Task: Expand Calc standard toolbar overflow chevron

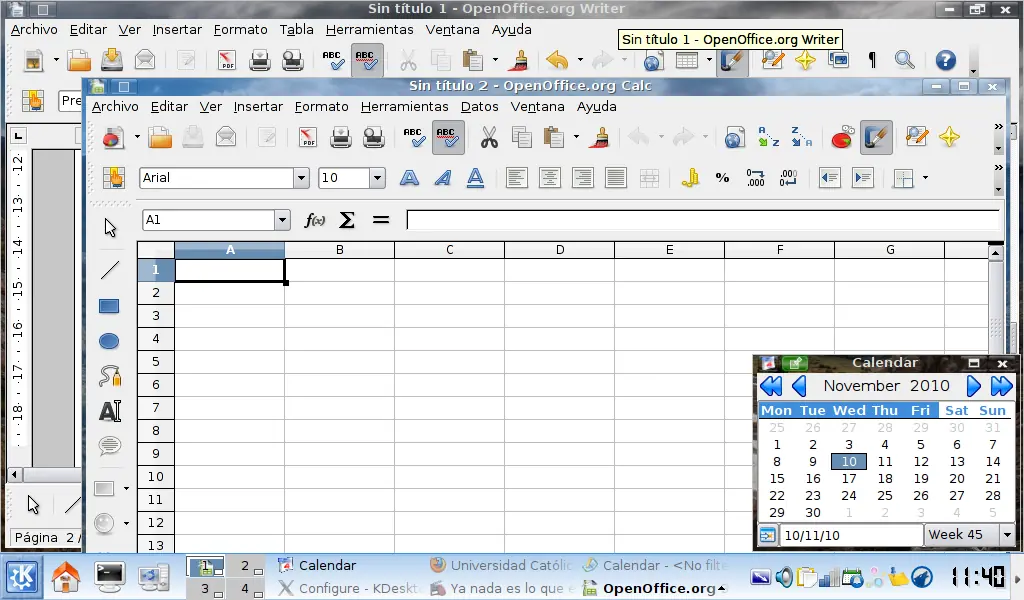Action: [998, 127]
